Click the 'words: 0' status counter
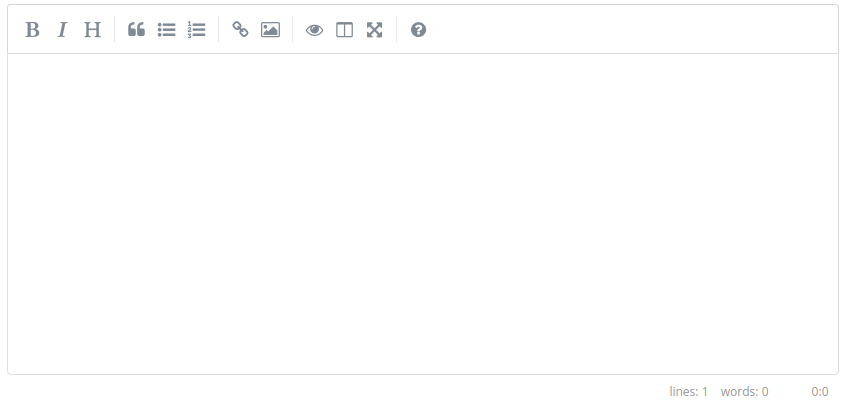 point(744,392)
